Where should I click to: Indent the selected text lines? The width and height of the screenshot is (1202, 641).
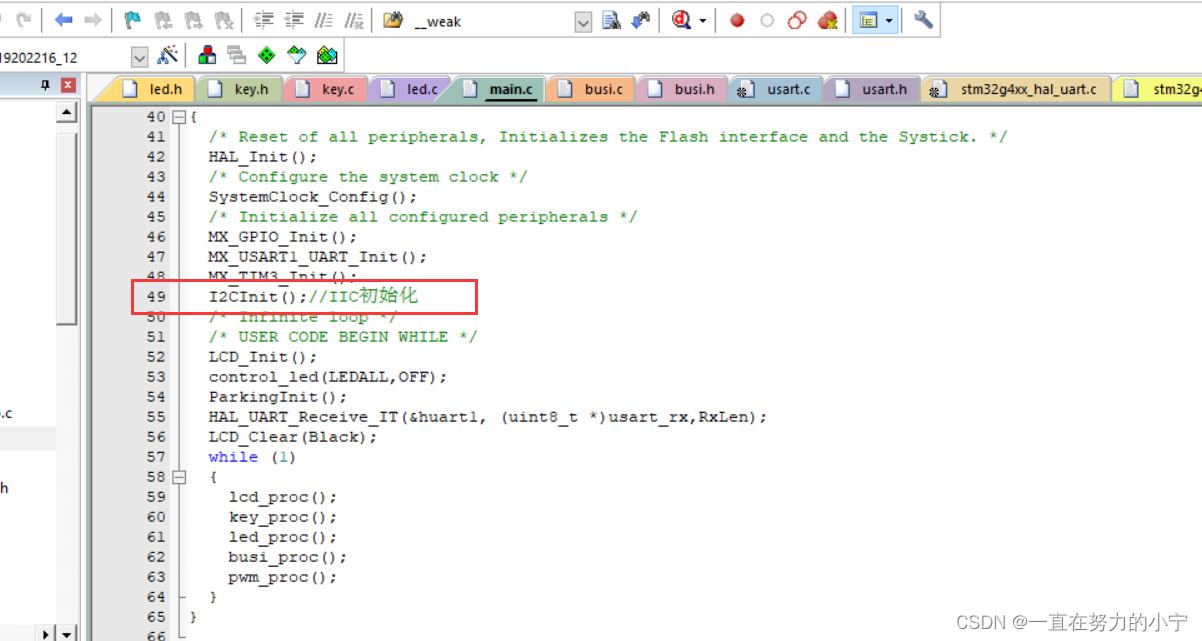[264, 19]
